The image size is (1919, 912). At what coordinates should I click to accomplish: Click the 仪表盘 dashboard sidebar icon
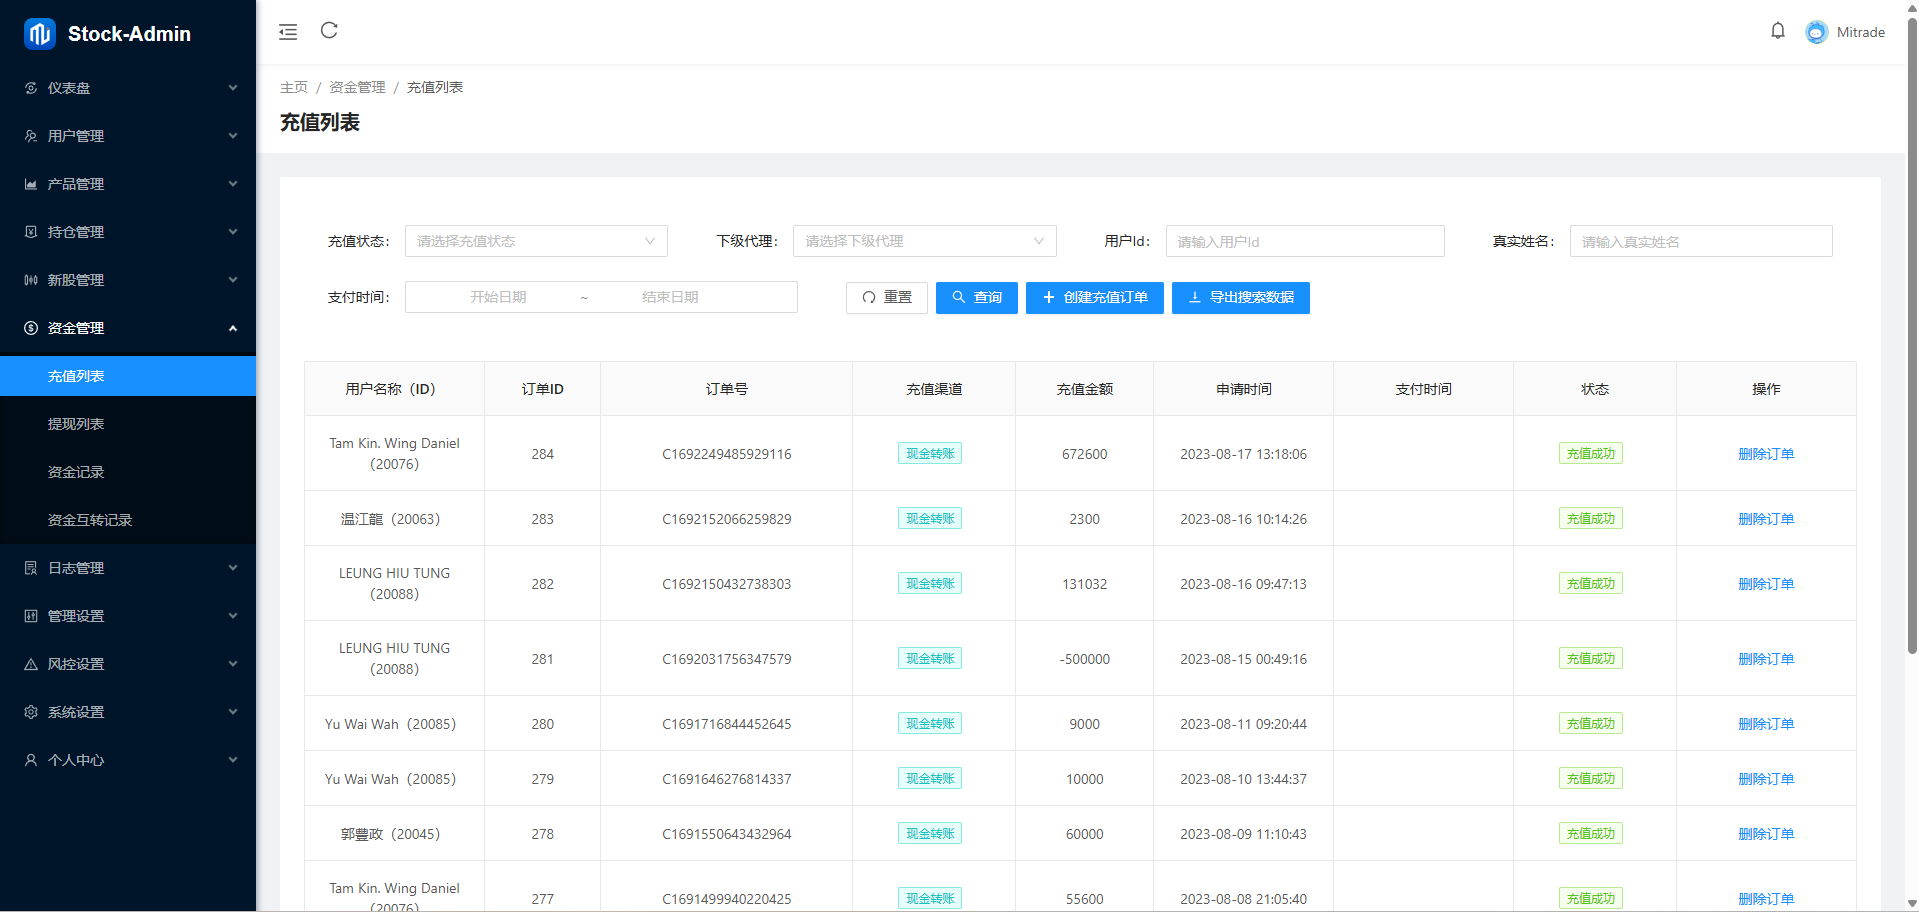(31, 88)
